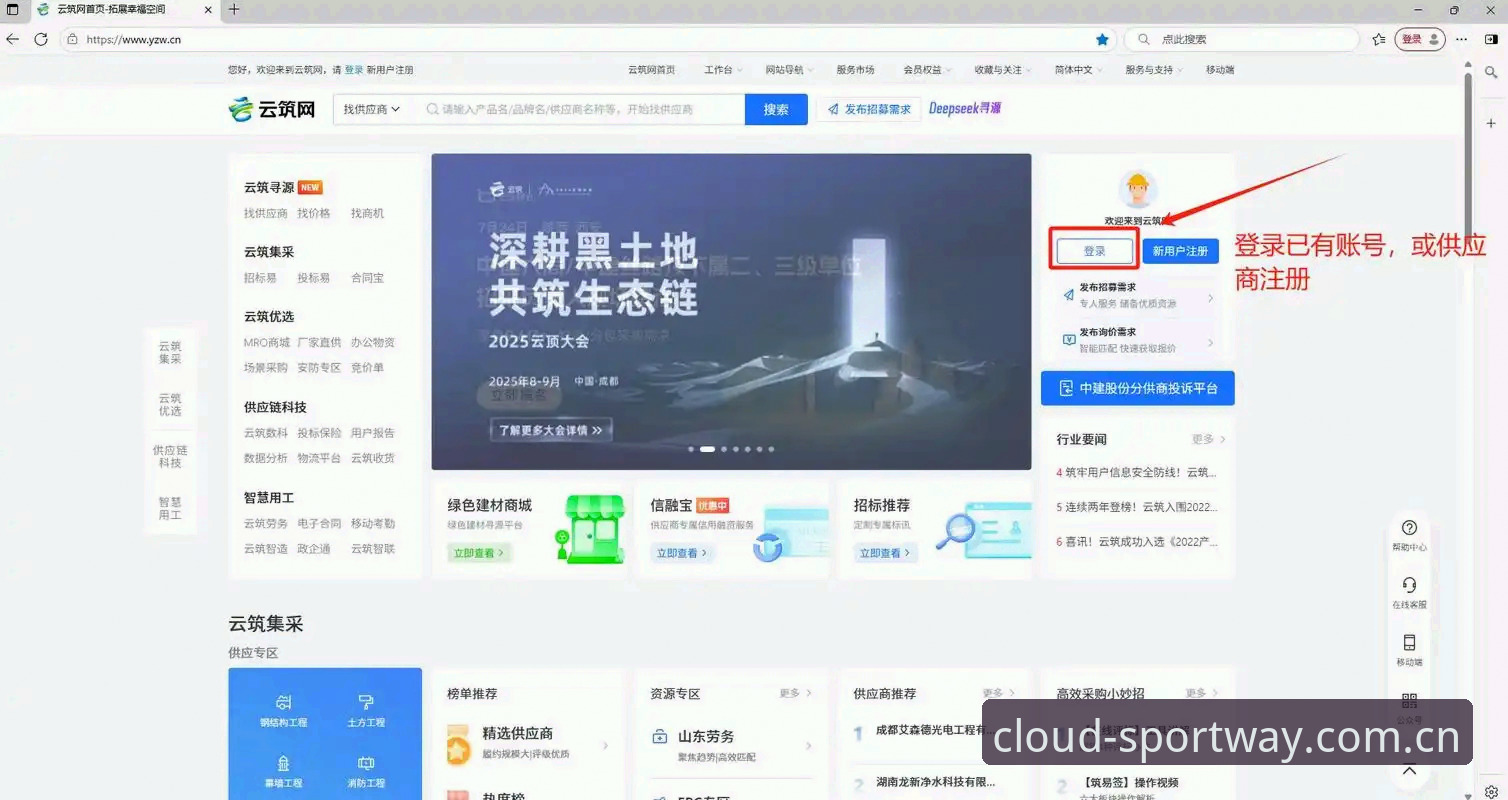The image size is (1508, 800).
Task: Open a new browser tab with plus icon
Action: tap(234, 10)
